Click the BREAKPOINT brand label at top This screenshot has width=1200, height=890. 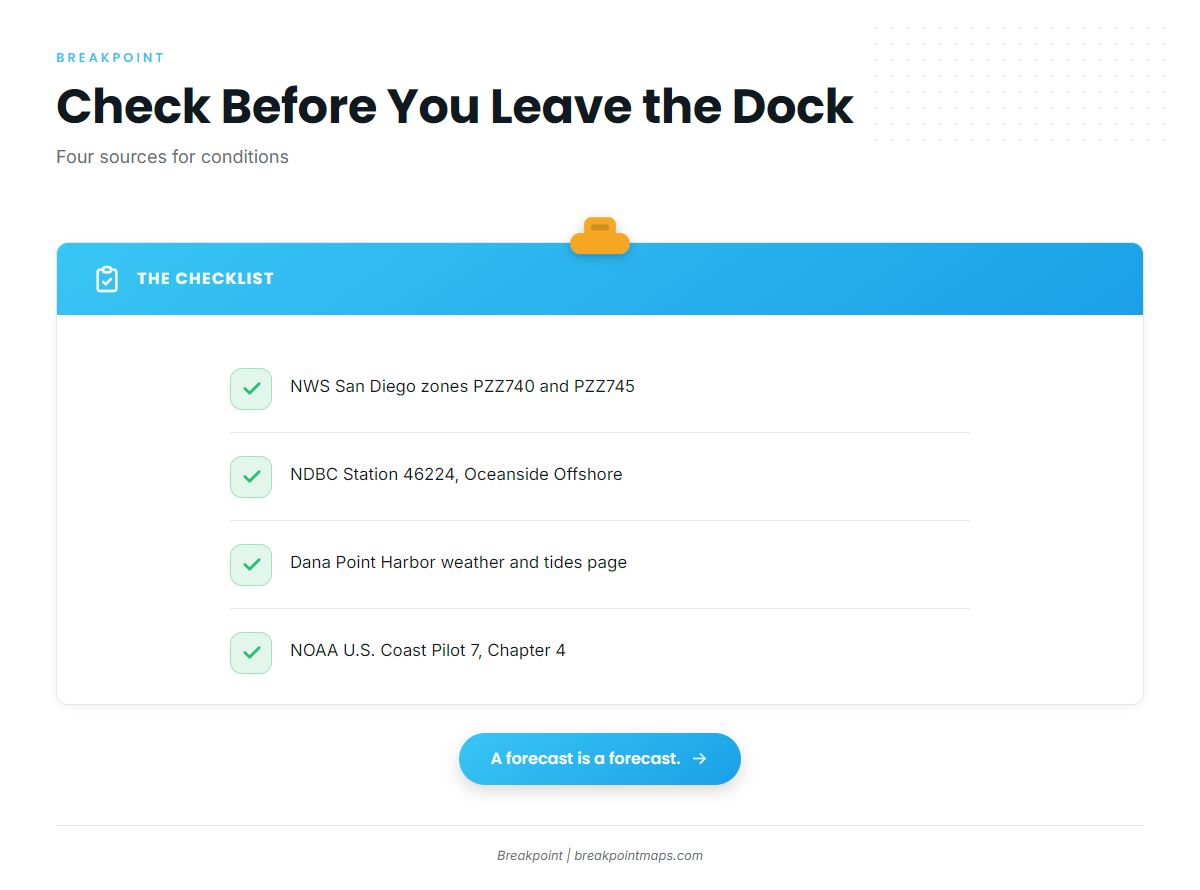(x=110, y=58)
